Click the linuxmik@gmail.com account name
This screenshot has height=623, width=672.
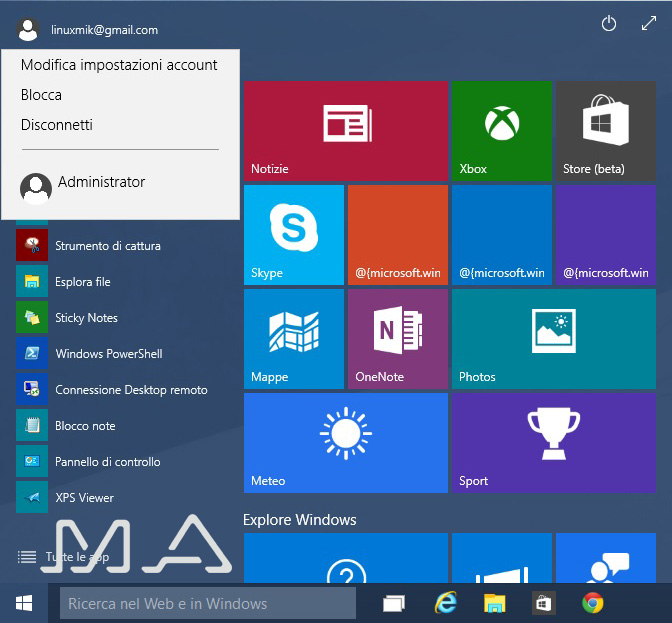(x=105, y=30)
